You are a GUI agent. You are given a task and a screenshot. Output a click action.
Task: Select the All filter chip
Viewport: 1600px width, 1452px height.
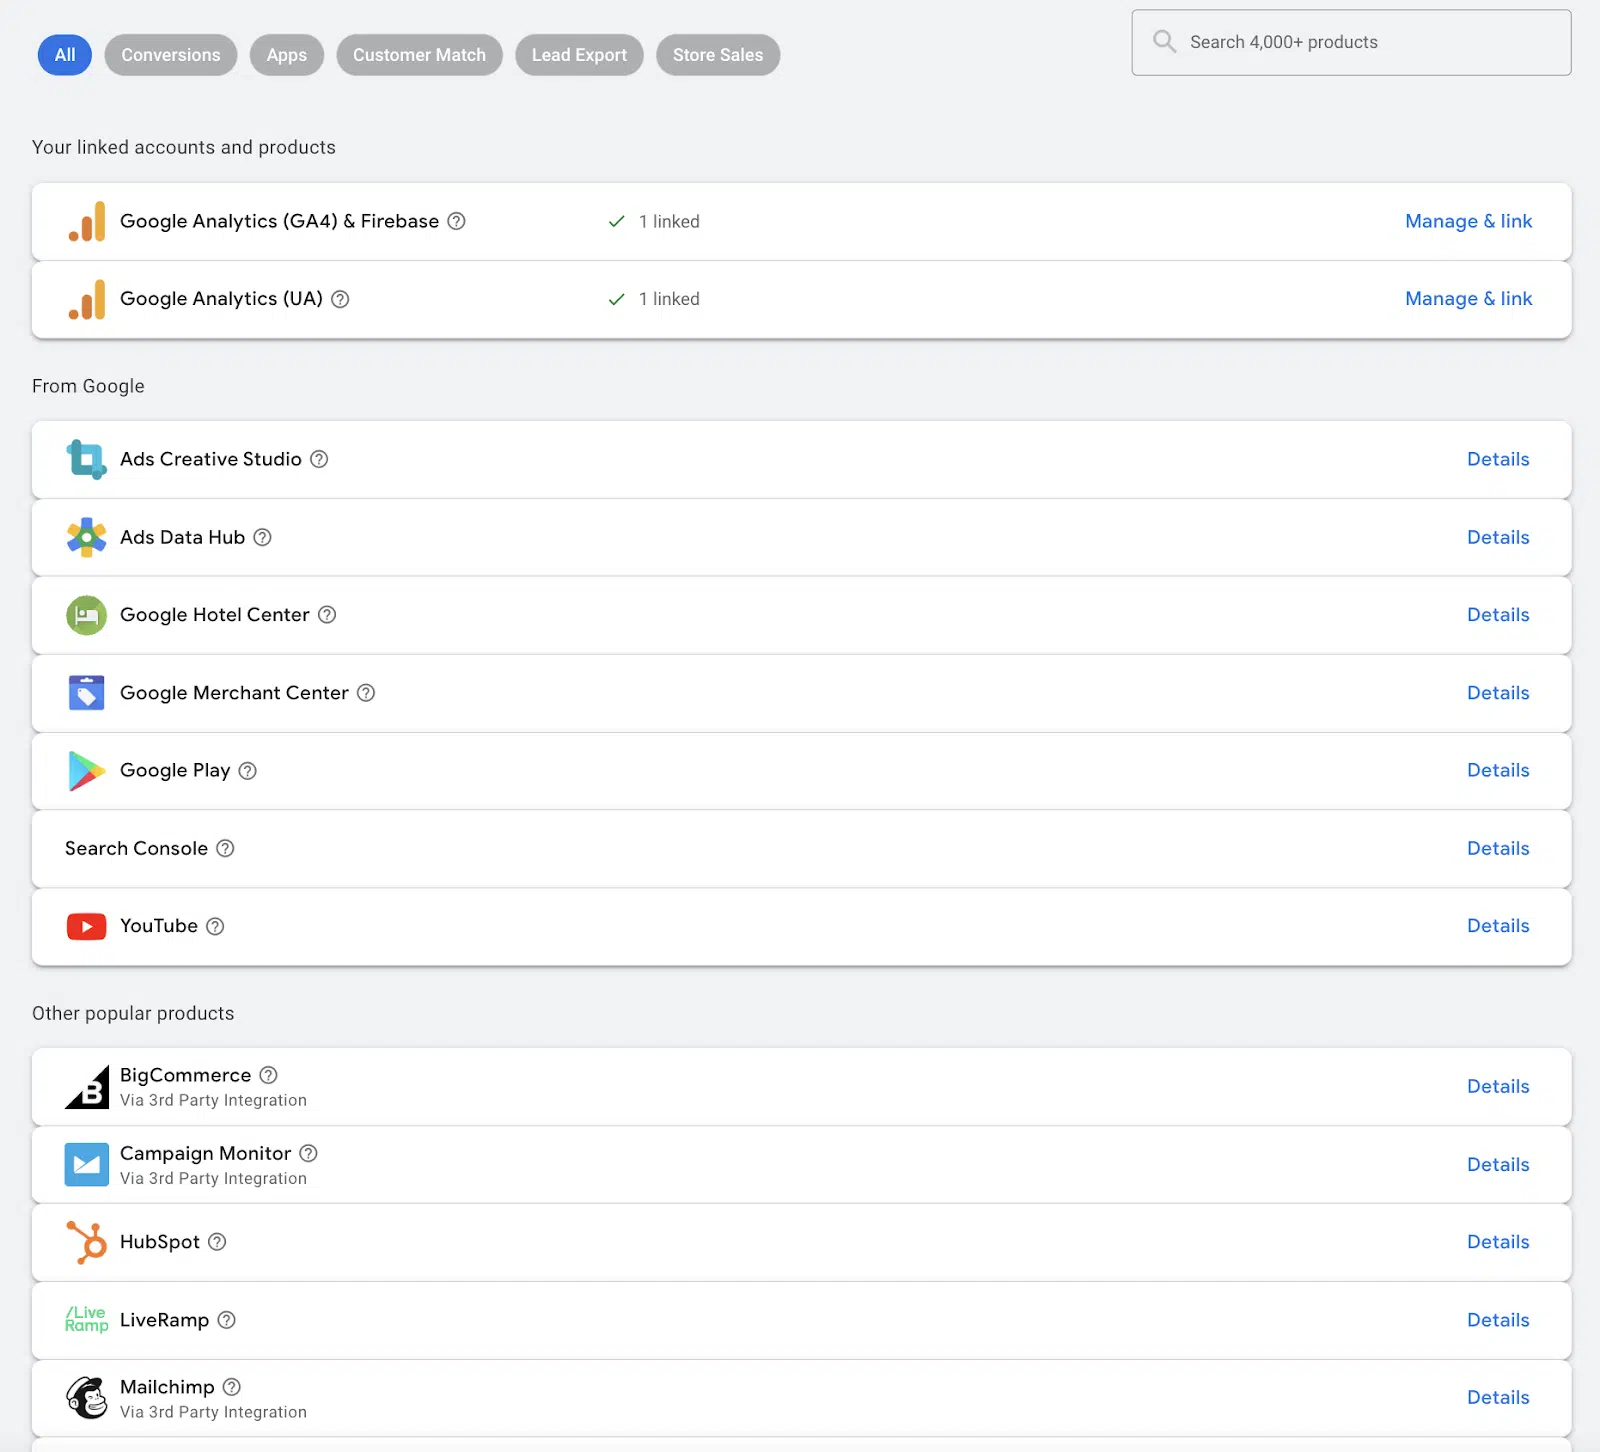(65, 55)
